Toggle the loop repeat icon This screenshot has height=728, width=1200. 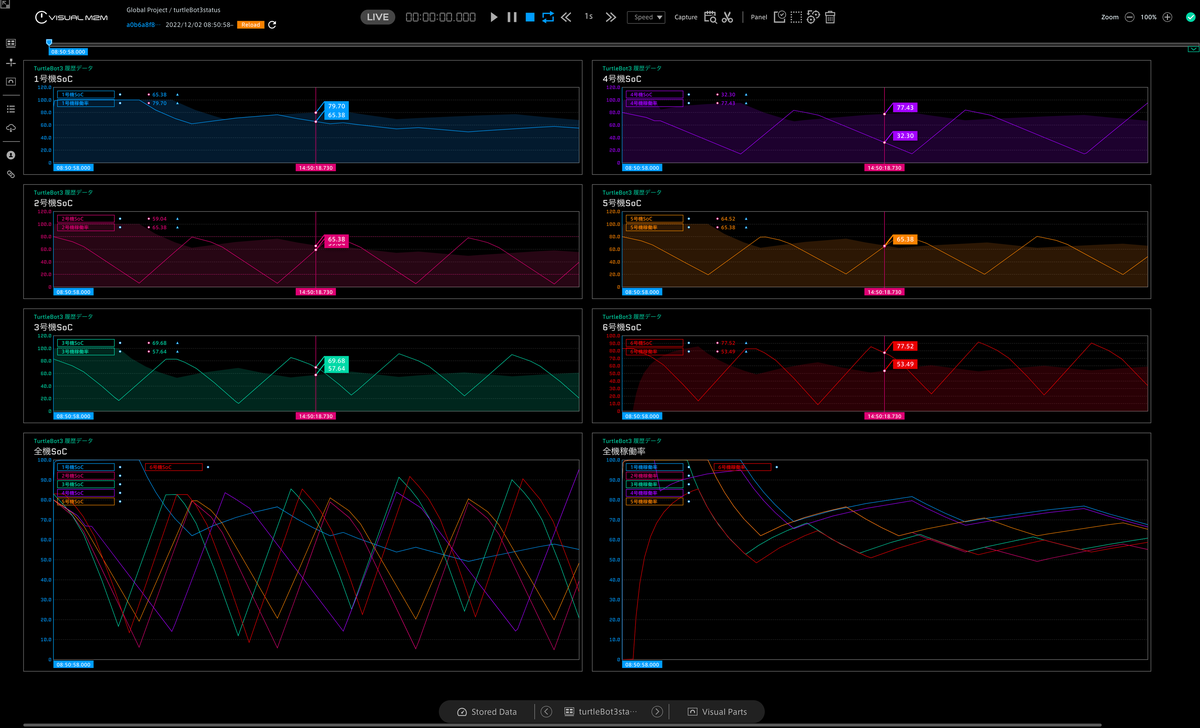tap(548, 17)
